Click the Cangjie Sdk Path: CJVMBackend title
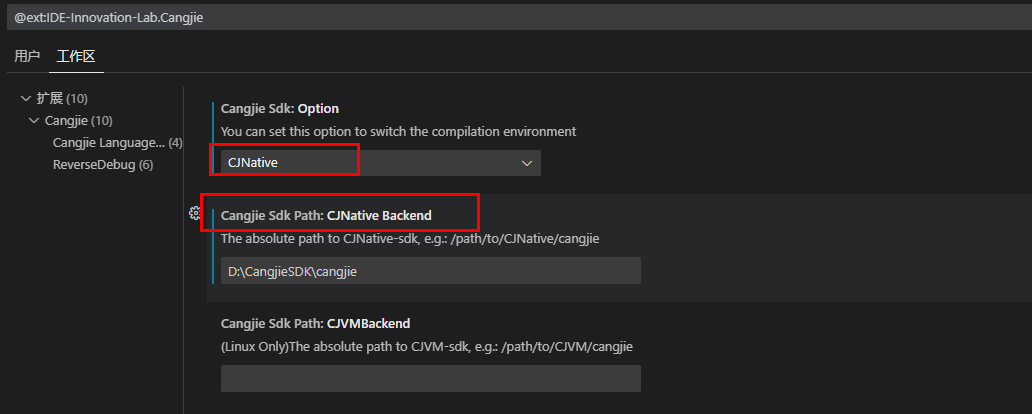 (315, 323)
